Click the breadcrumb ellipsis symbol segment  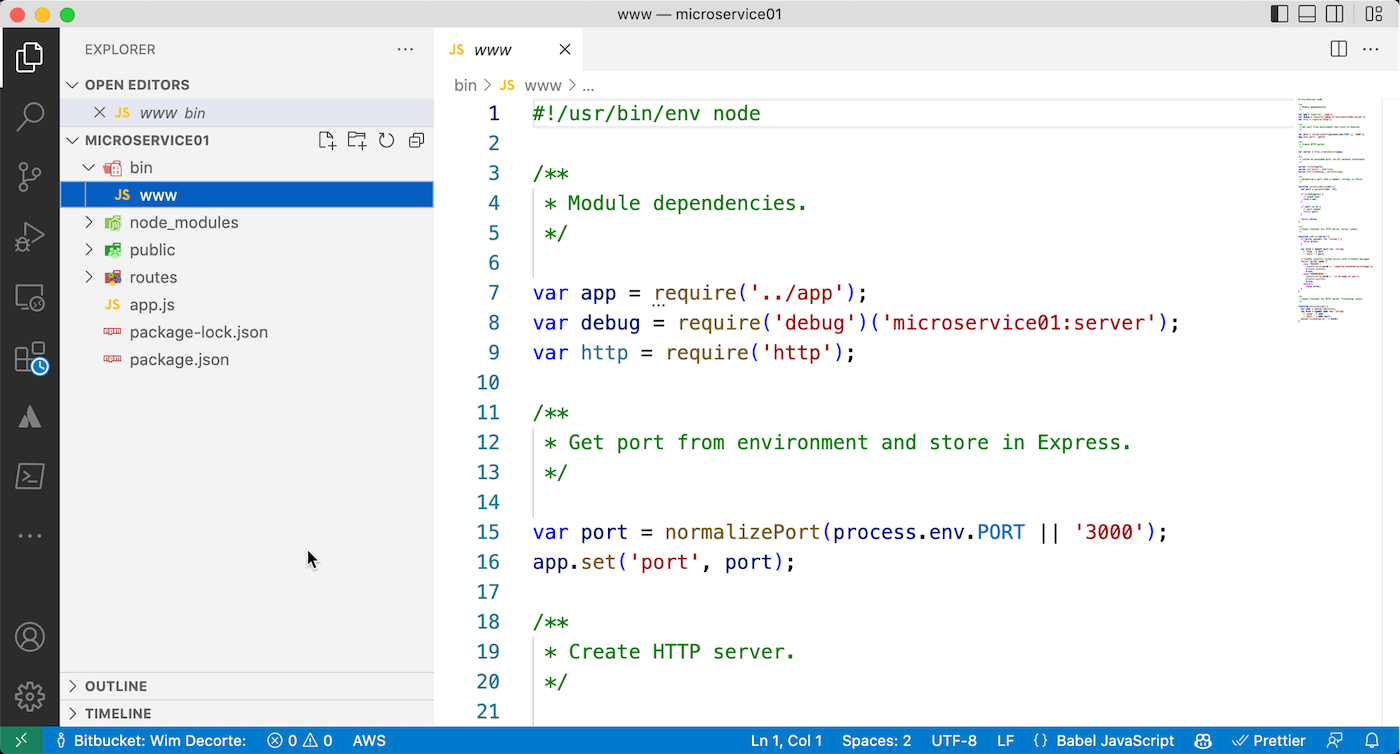[588, 86]
